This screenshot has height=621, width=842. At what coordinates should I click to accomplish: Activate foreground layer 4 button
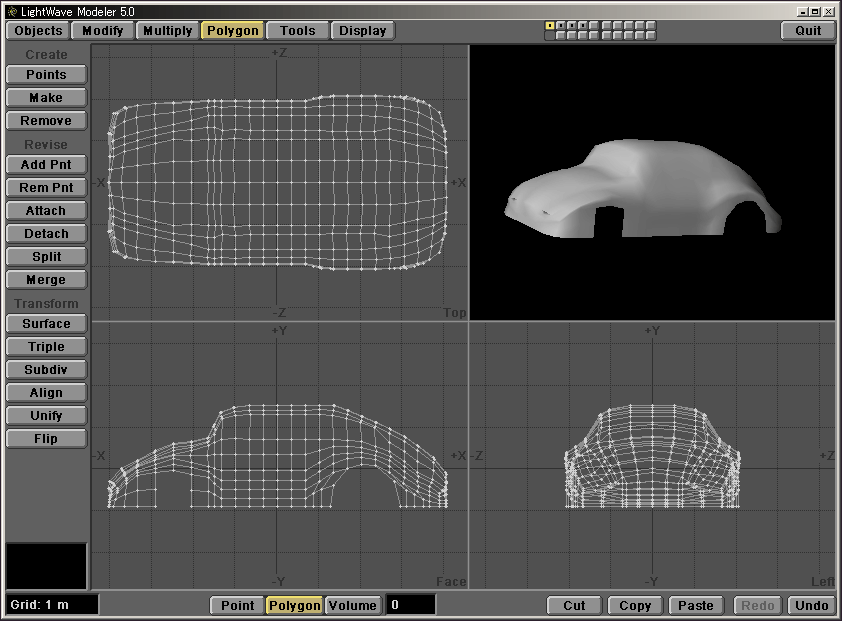583,25
